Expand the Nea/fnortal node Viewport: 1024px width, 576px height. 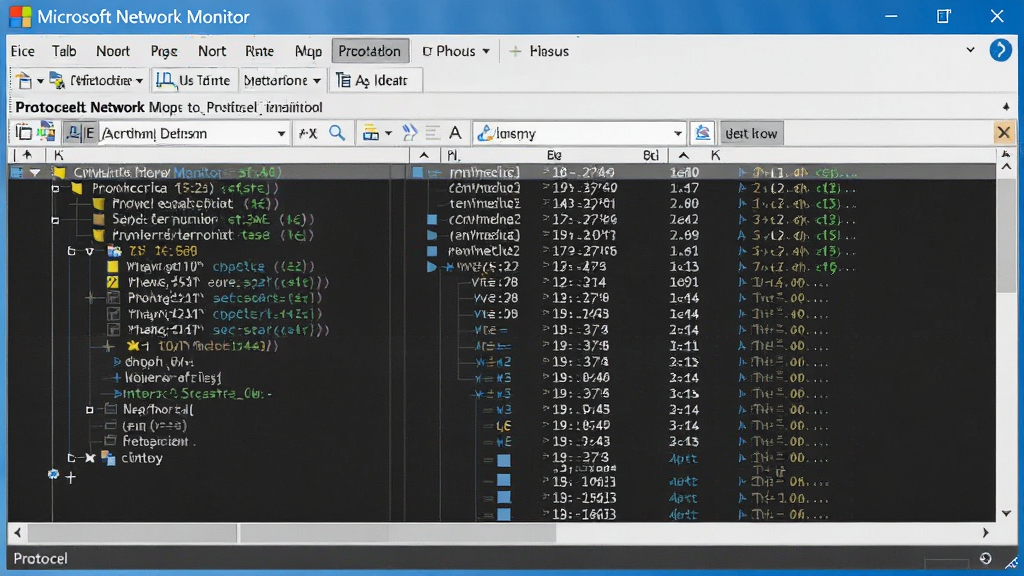(x=89, y=410)
